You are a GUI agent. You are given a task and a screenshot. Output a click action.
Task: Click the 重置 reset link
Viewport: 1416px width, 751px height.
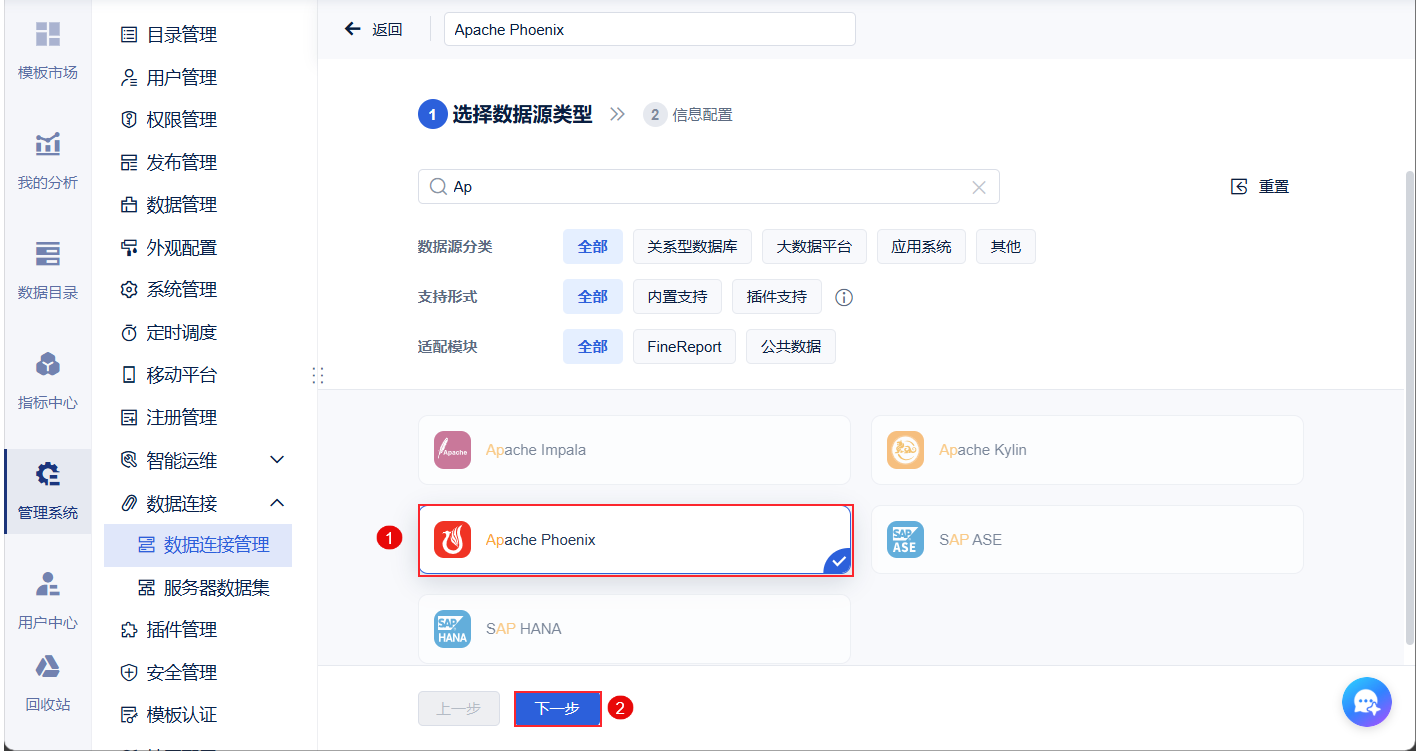tap(1274, 187)
